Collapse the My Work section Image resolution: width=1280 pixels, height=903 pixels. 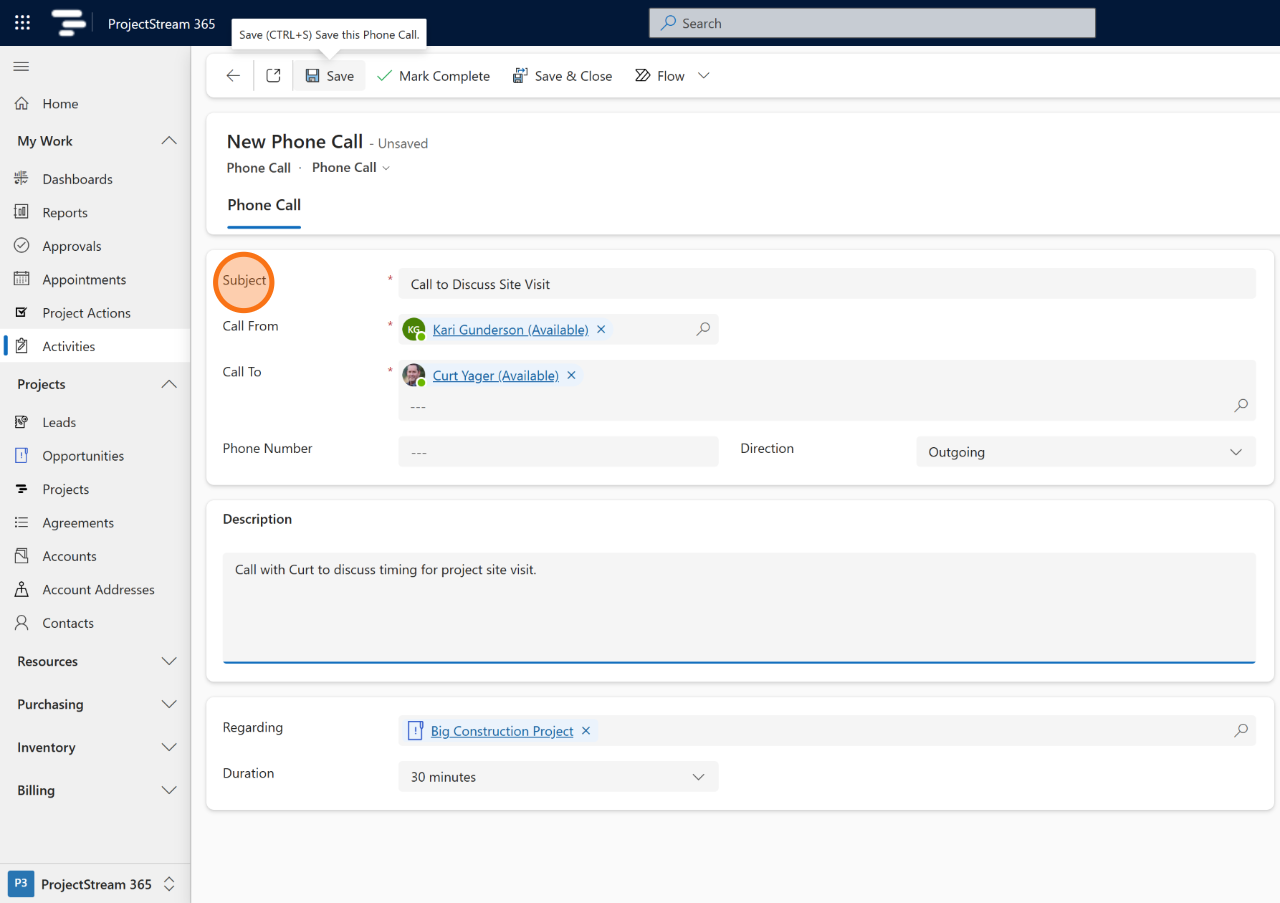tap(169, 141)
